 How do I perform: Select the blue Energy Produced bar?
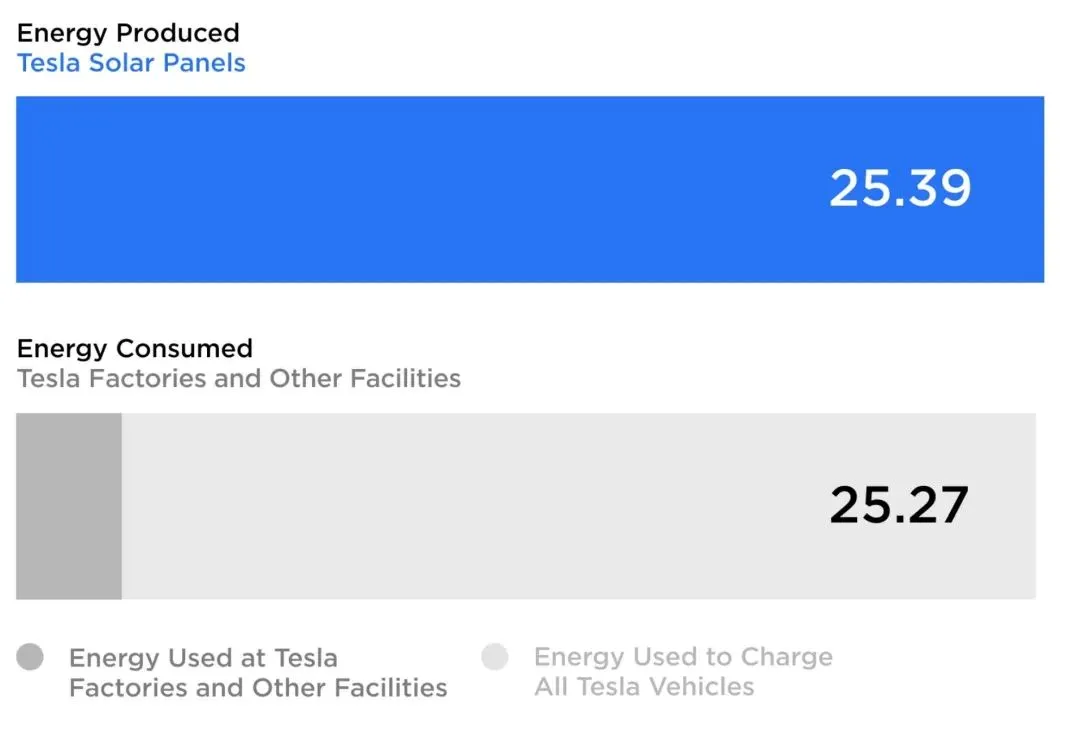[530, 189]
